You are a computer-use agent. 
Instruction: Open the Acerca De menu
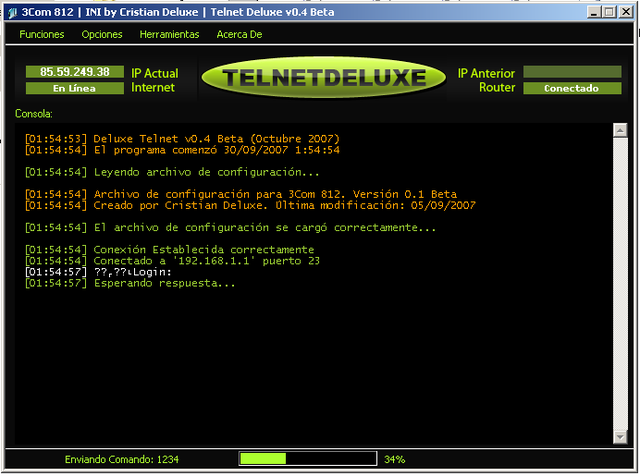[x=239, y=34]
